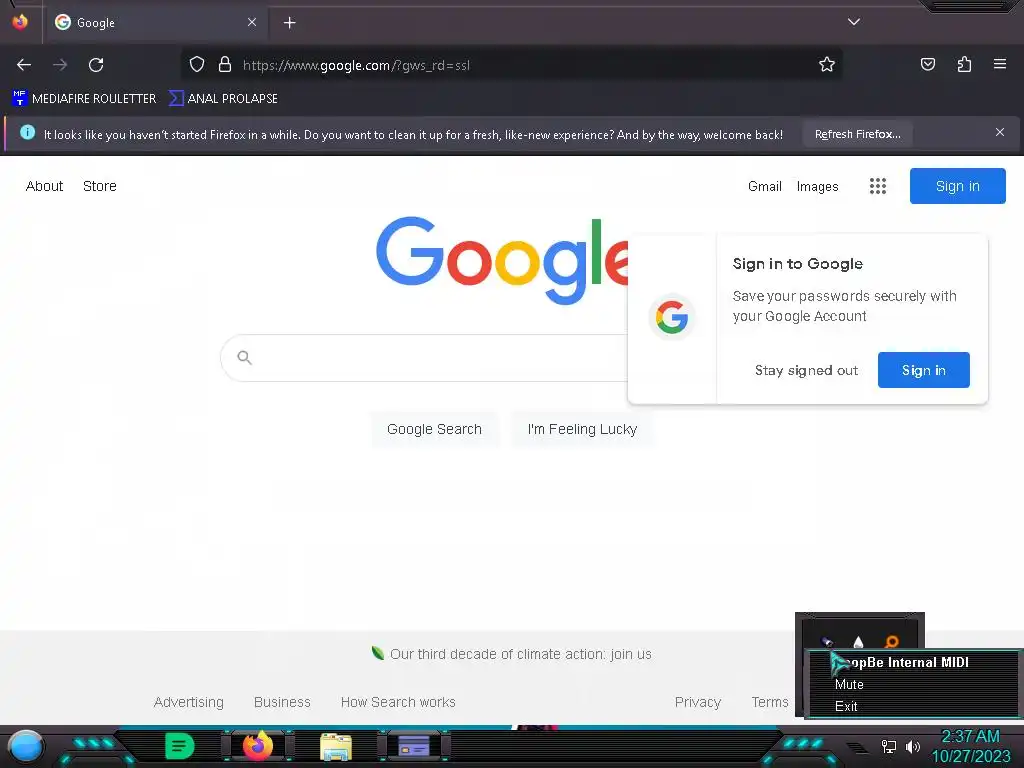Image resolution: width=1024 pixels, height=768 pixels.
Task: Click the Google Search button
Action: pos(434,429)
